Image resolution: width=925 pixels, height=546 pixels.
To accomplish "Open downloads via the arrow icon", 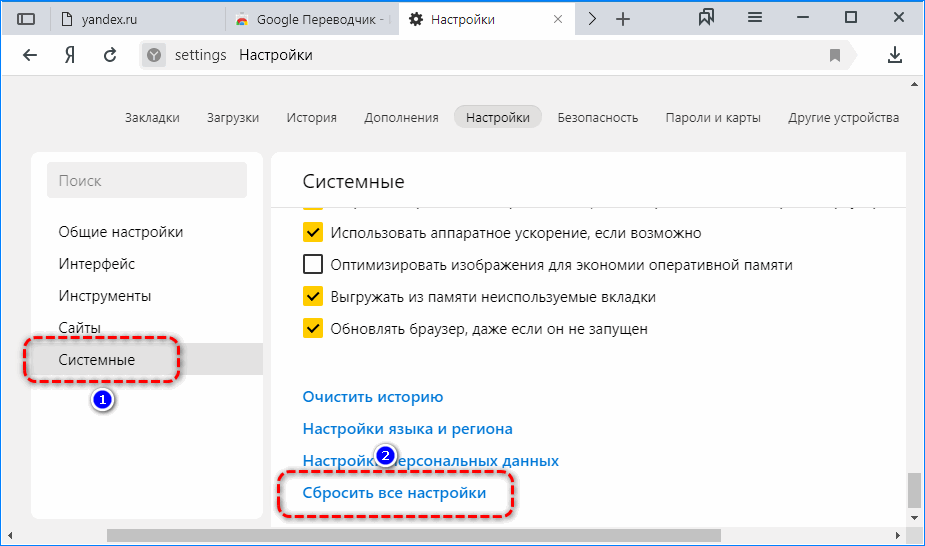I will 895,55.
